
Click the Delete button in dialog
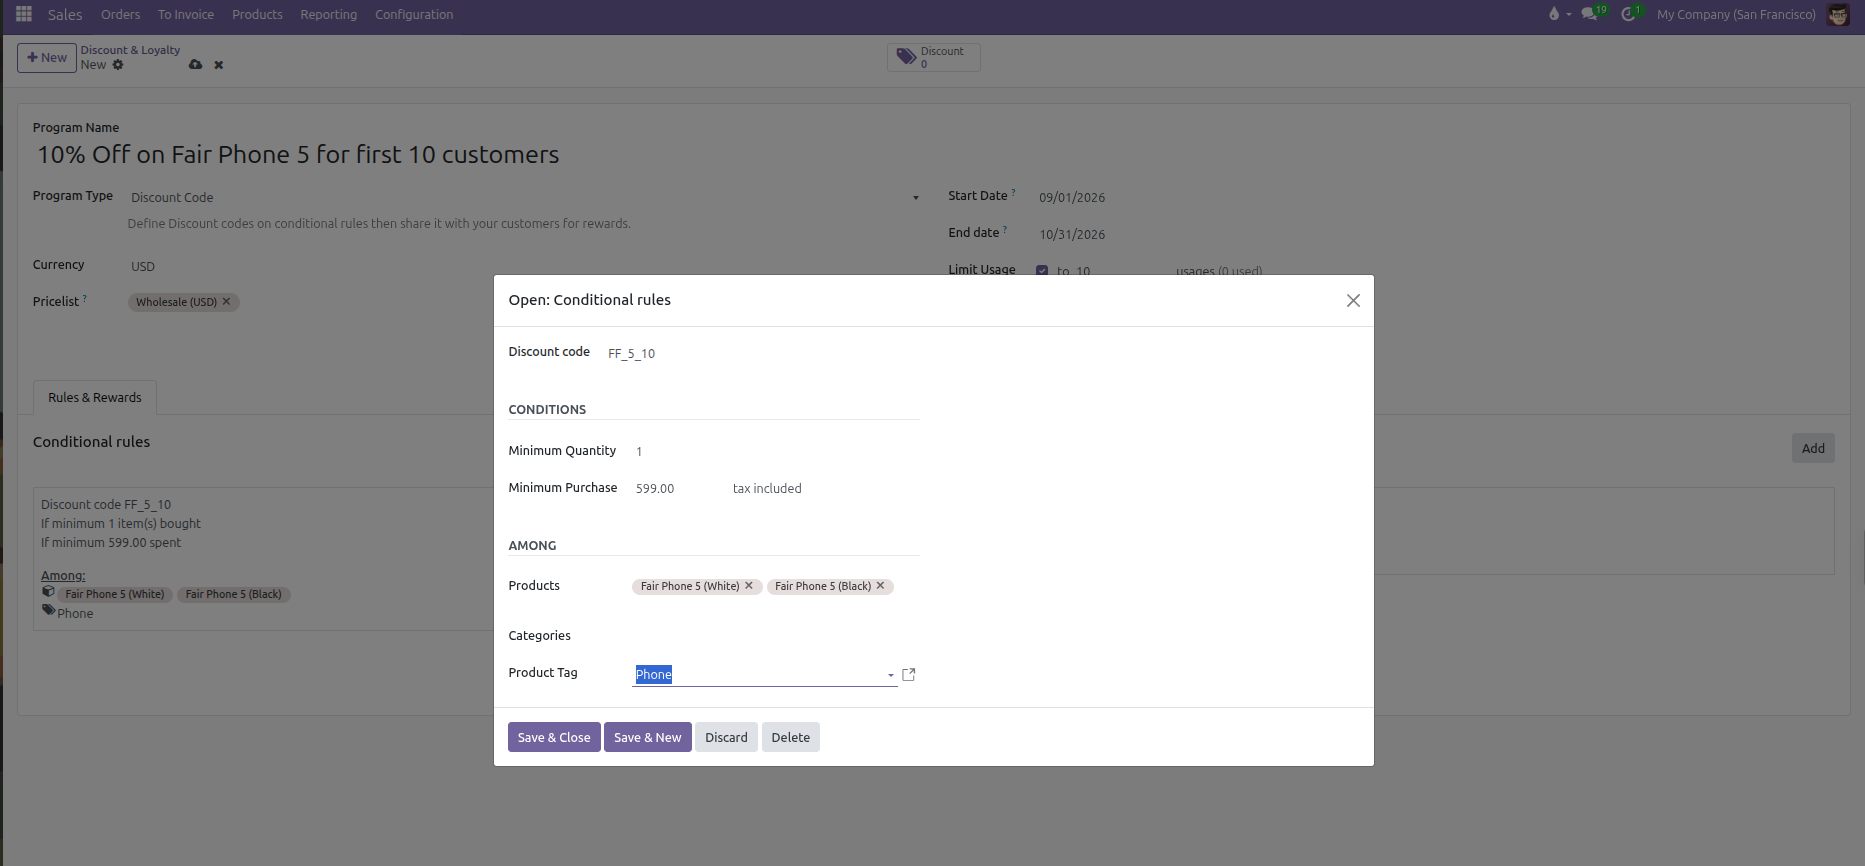[x=791, y=737]
